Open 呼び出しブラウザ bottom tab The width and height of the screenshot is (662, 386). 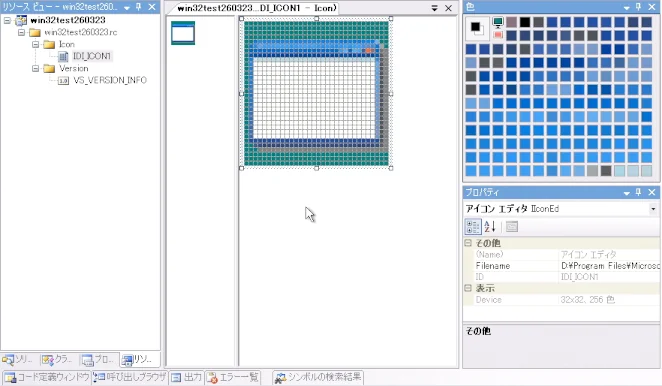pyautogui.click(x=129, y=377)
